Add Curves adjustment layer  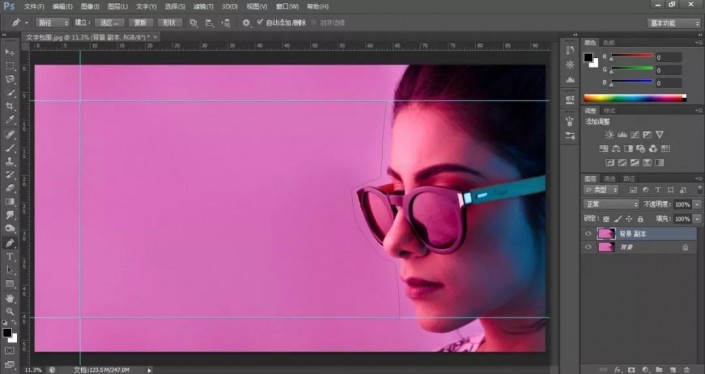coord(635,134)
